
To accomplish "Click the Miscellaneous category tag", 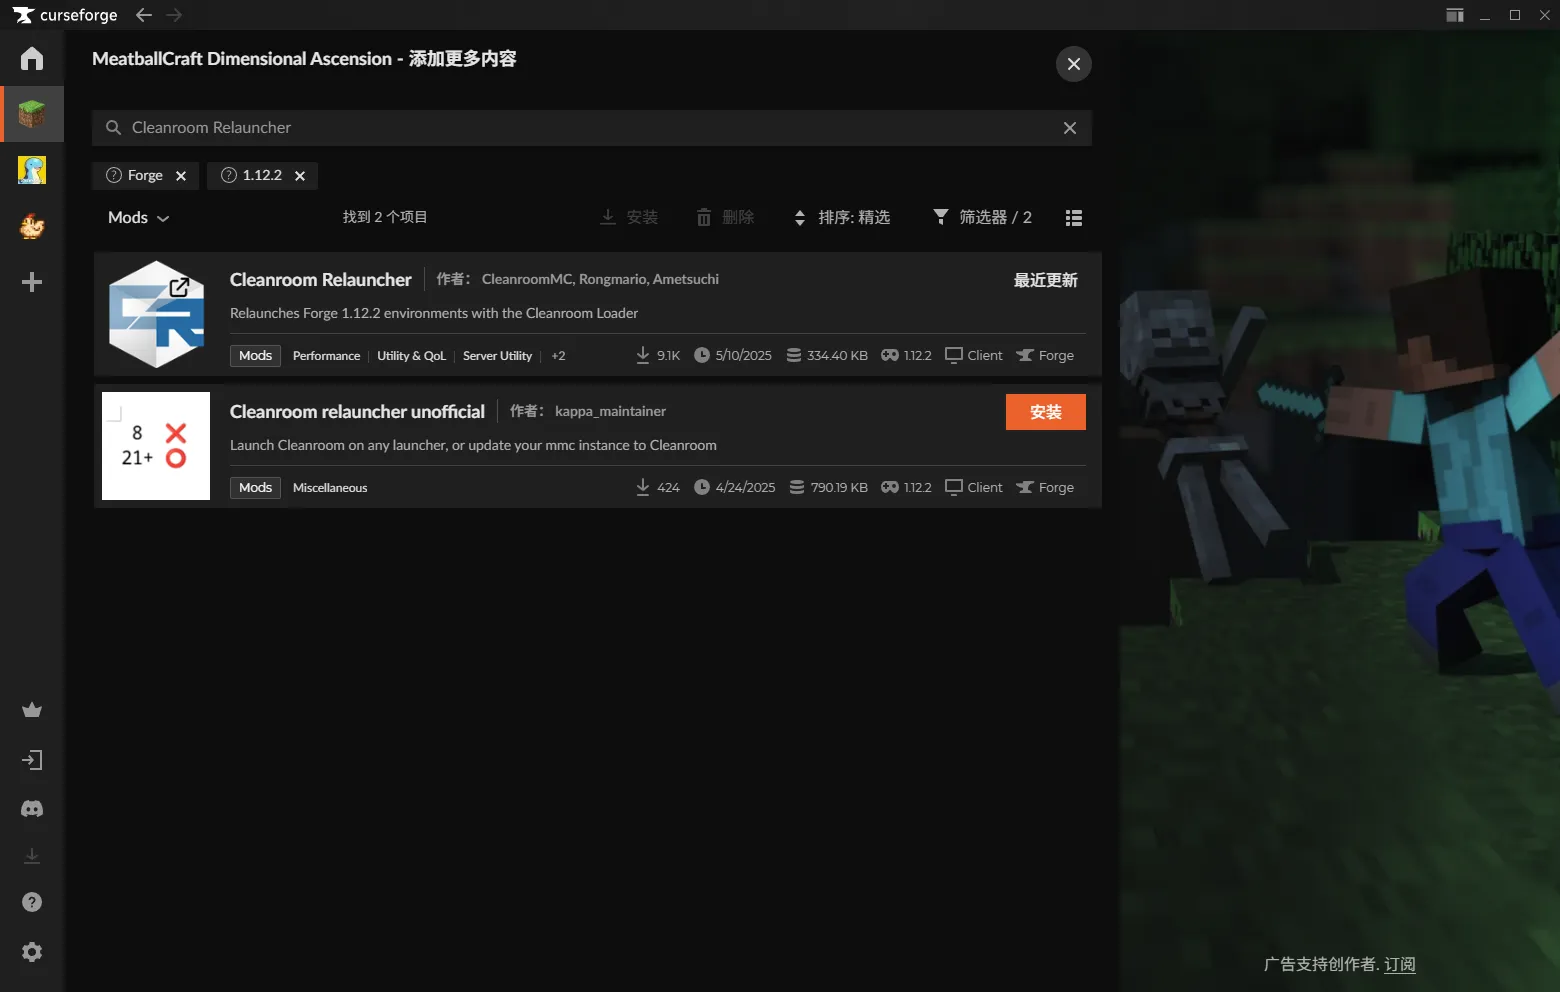I will (330, 488).
